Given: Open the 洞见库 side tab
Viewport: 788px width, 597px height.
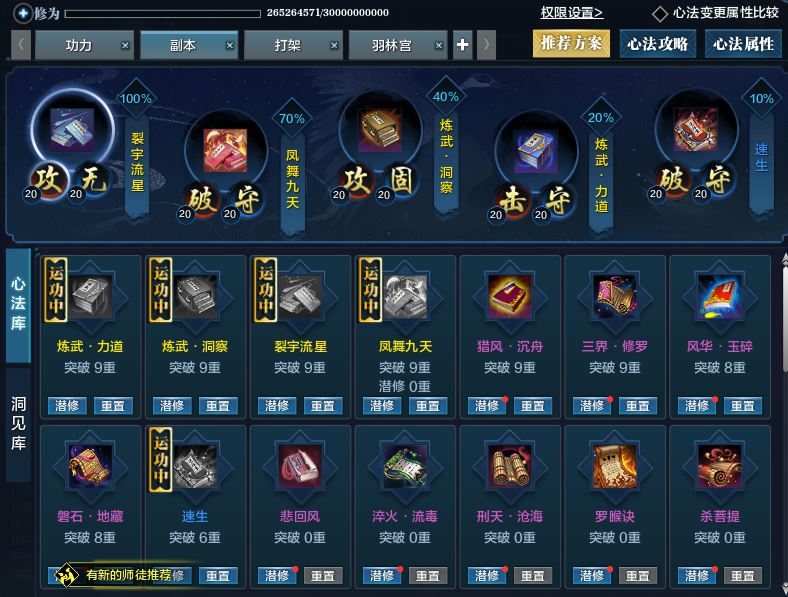Looking at the screenshot, I should tap(19, 424).
